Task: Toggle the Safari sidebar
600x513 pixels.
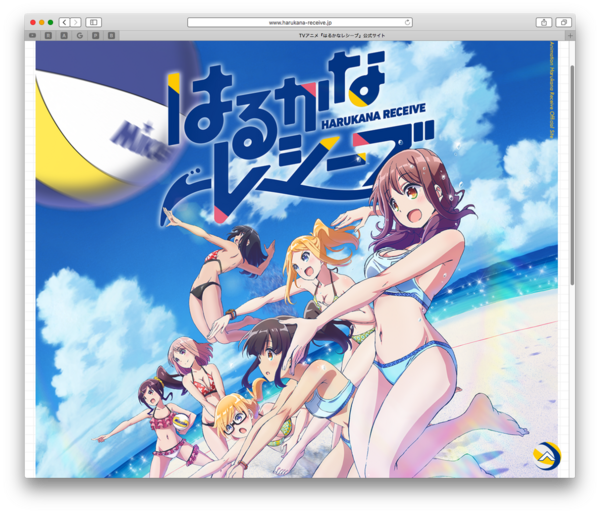Action: point(93,22)
